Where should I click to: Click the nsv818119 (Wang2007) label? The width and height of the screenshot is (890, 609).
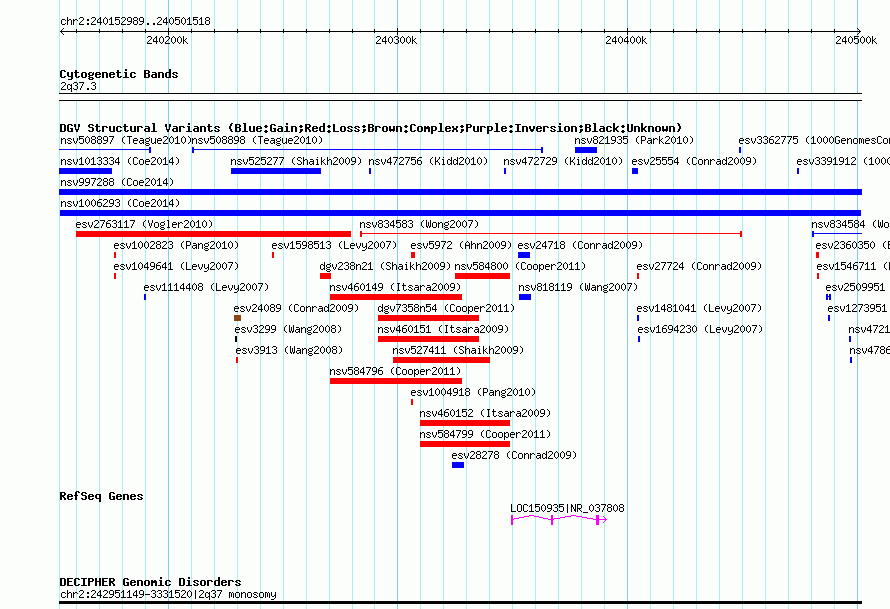[578, 287]
